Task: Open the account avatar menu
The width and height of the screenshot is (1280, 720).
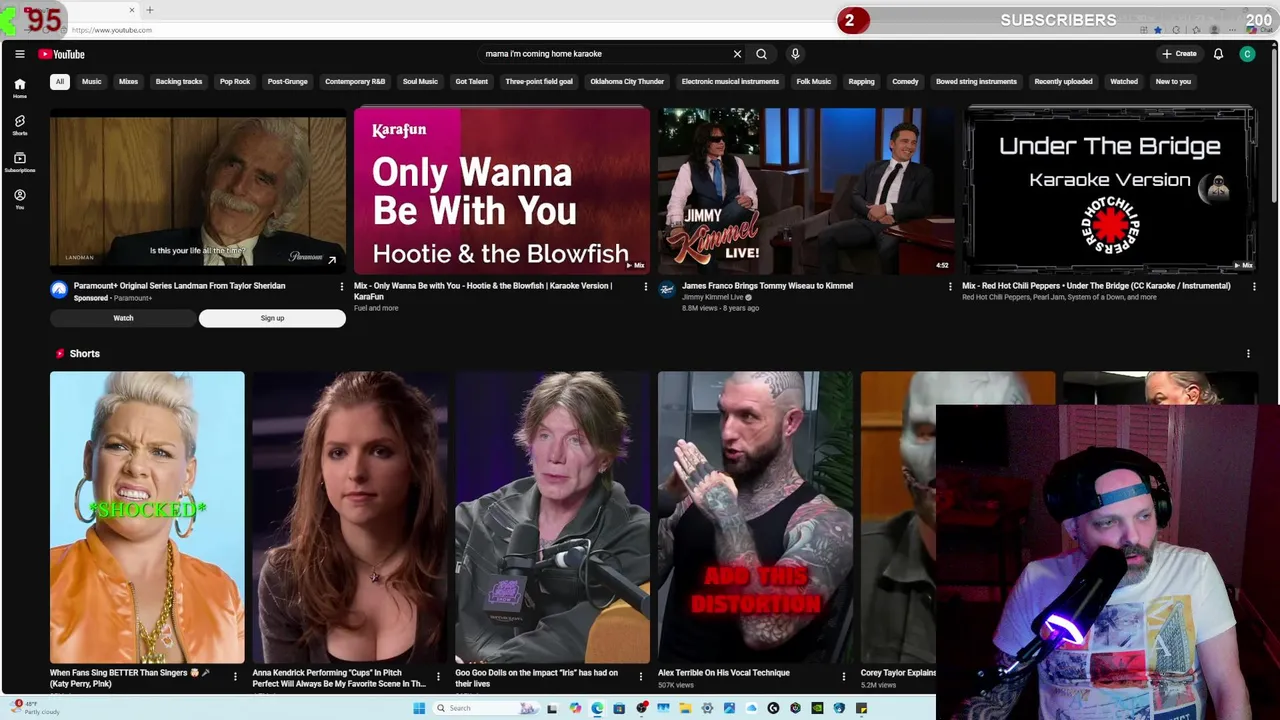Action: [x=1247, y=54]
